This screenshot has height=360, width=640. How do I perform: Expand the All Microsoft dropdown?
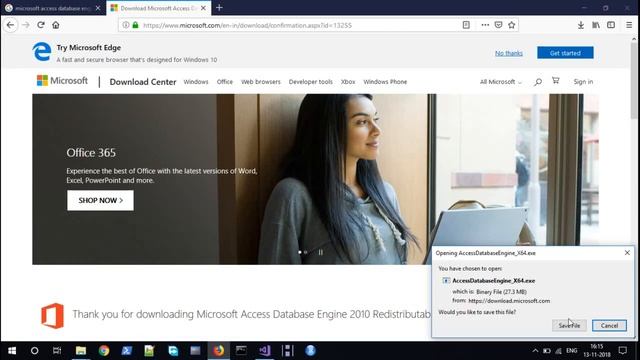point(501,82)
